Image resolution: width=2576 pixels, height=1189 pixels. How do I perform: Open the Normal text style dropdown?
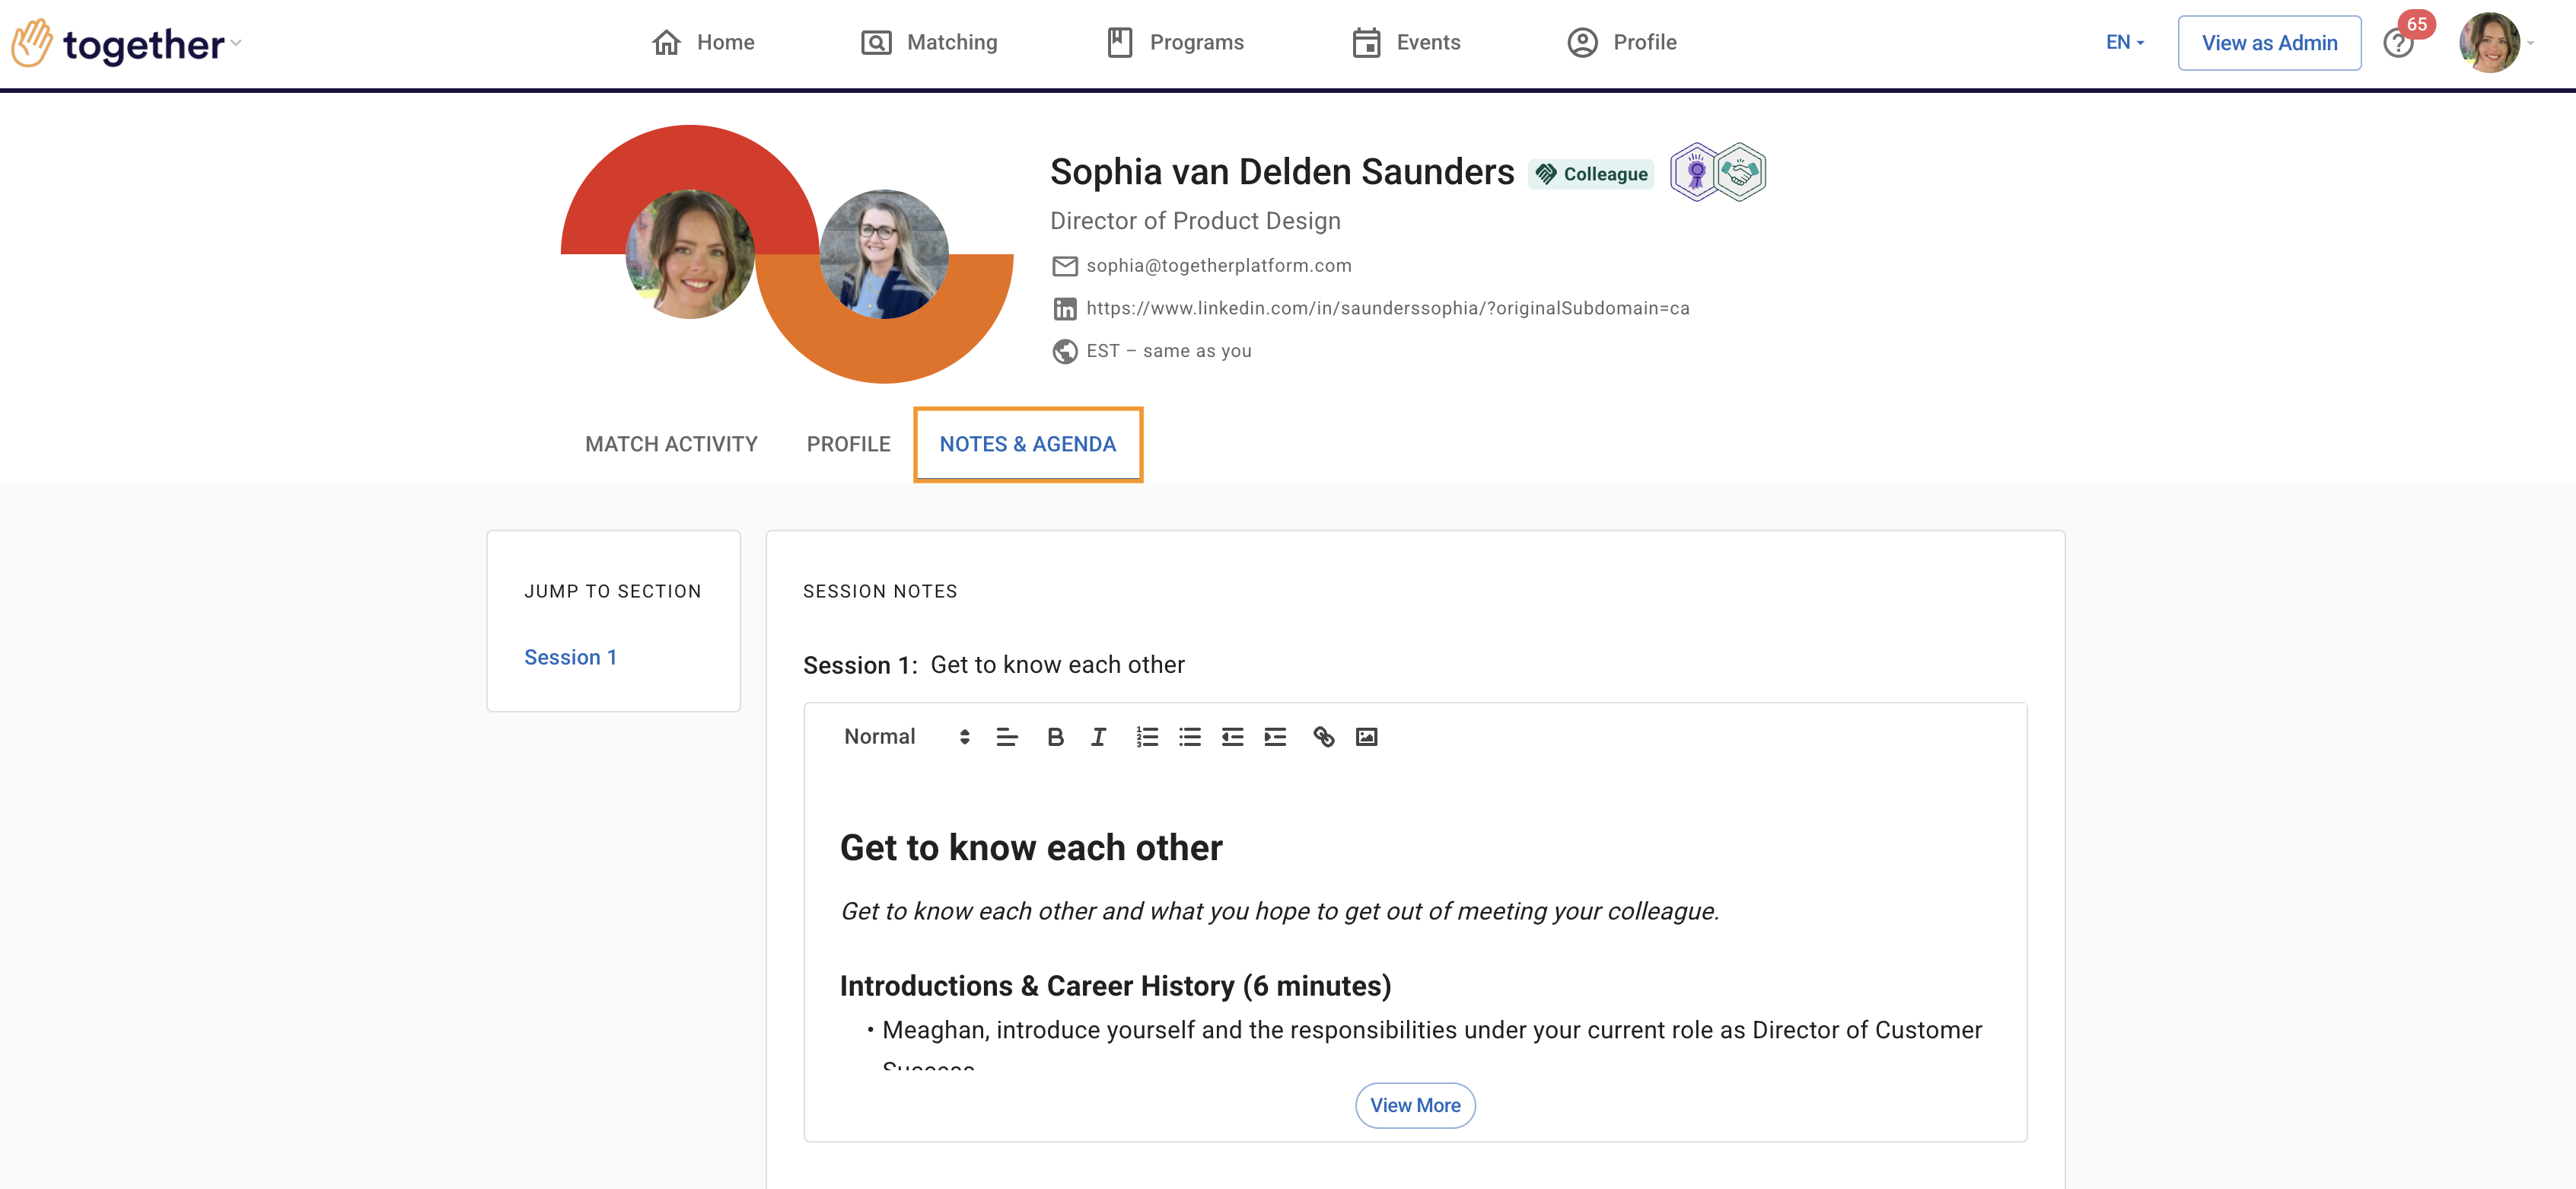coord(906,737)
